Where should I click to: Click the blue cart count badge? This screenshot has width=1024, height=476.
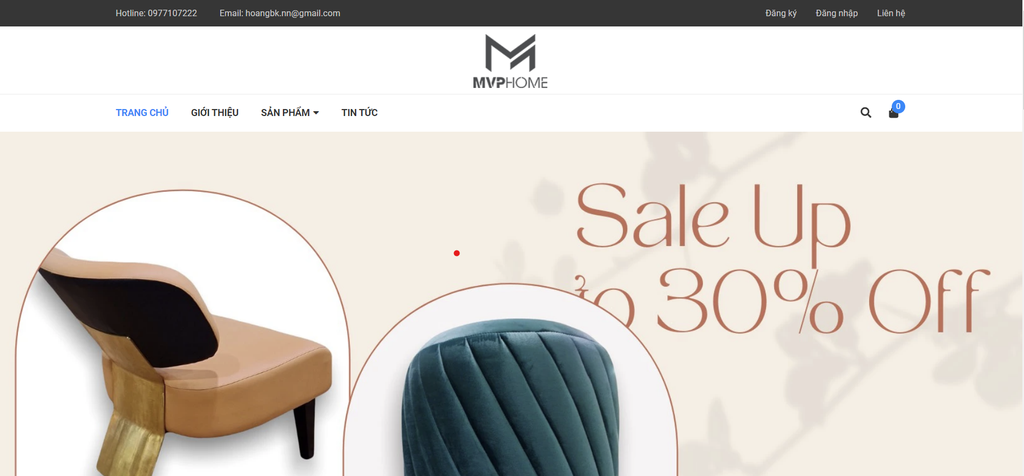tap(899, 106)
